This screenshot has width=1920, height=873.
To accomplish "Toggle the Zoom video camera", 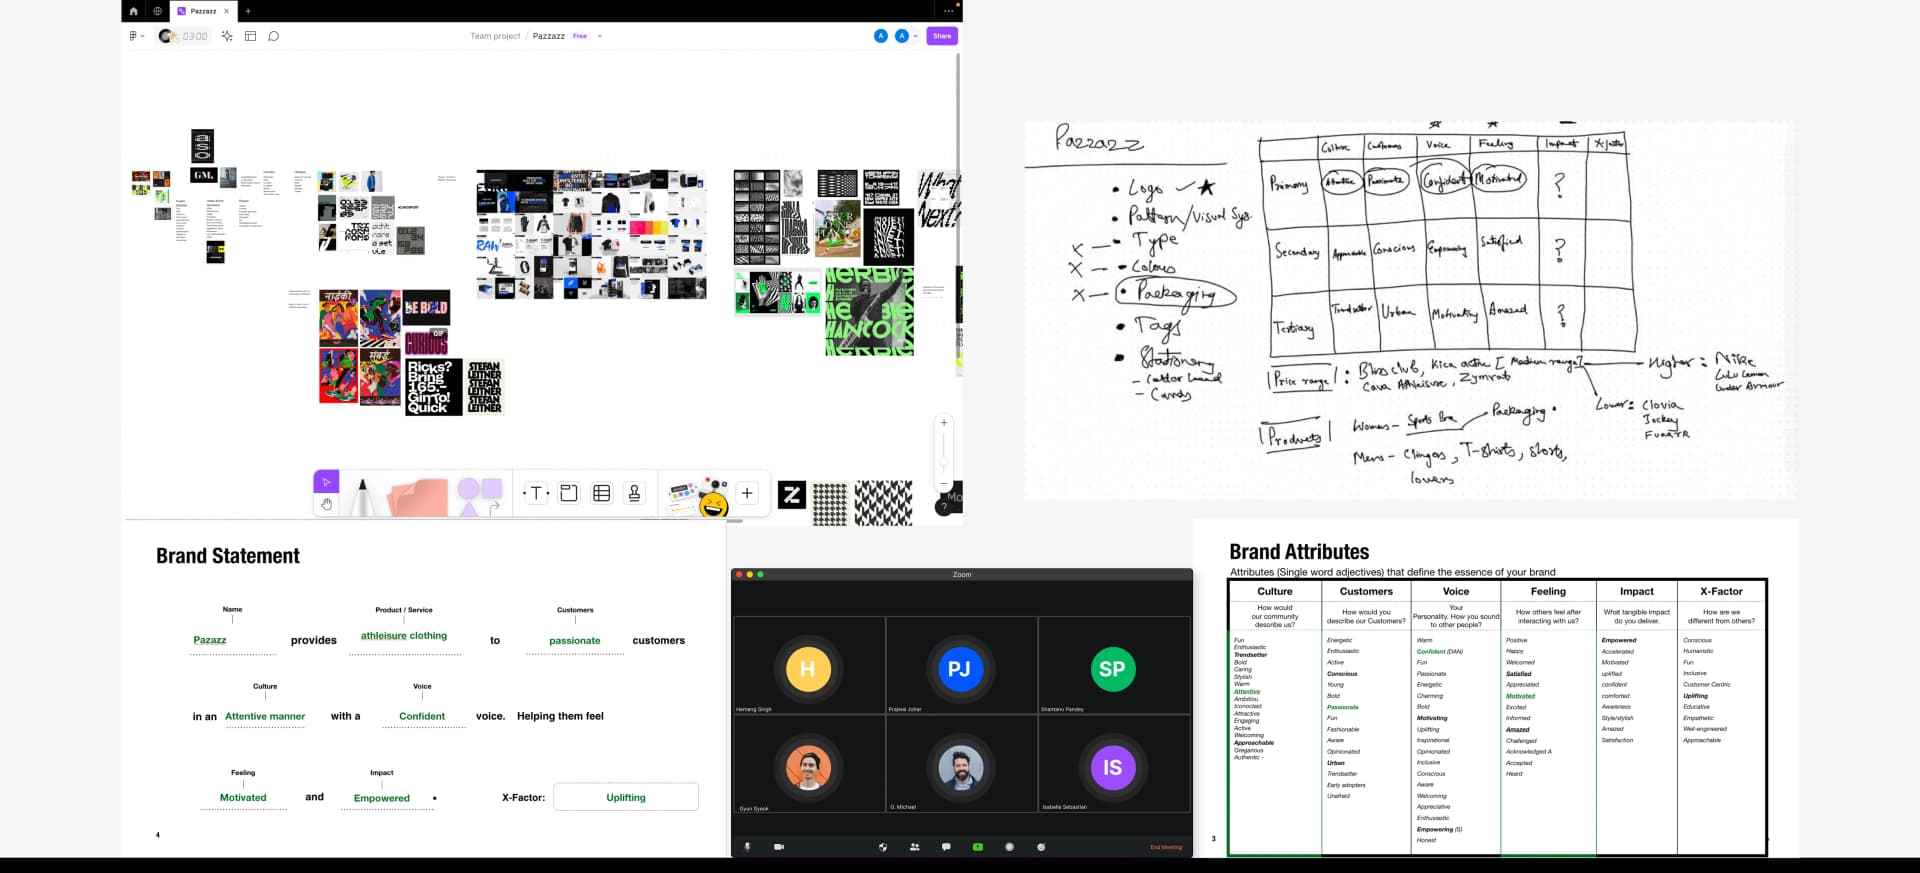I will click(779, 847).
